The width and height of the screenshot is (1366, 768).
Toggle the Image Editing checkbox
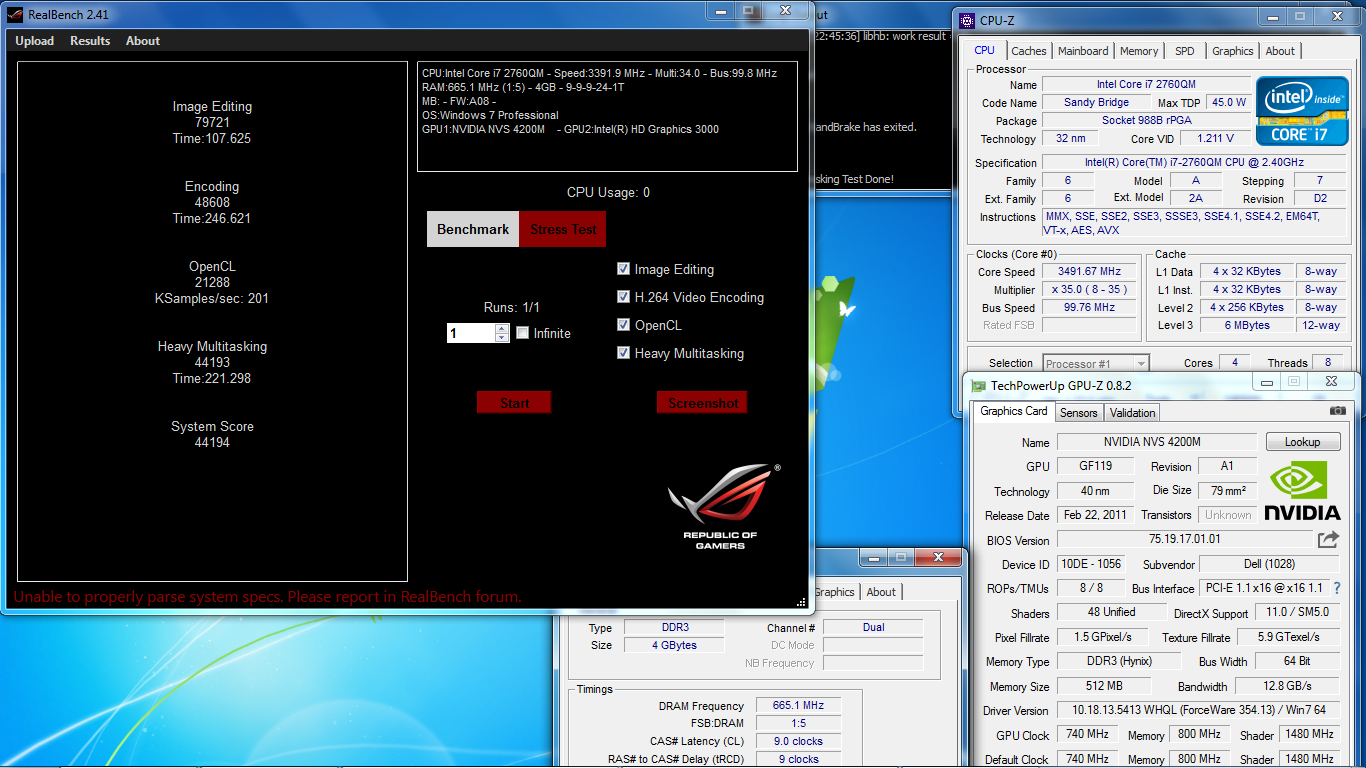(624, 269)
